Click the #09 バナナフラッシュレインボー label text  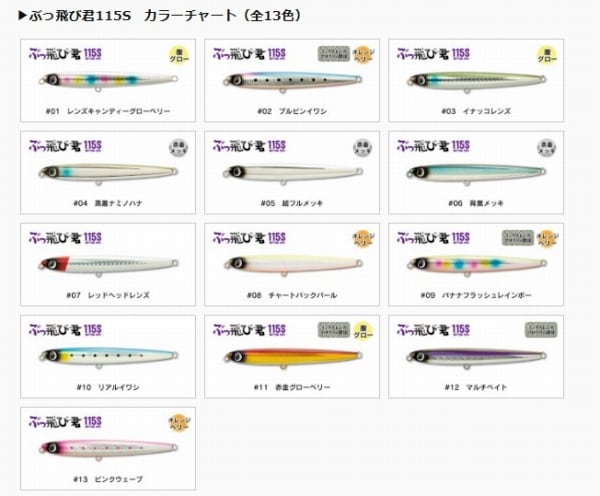coord(476,295)
